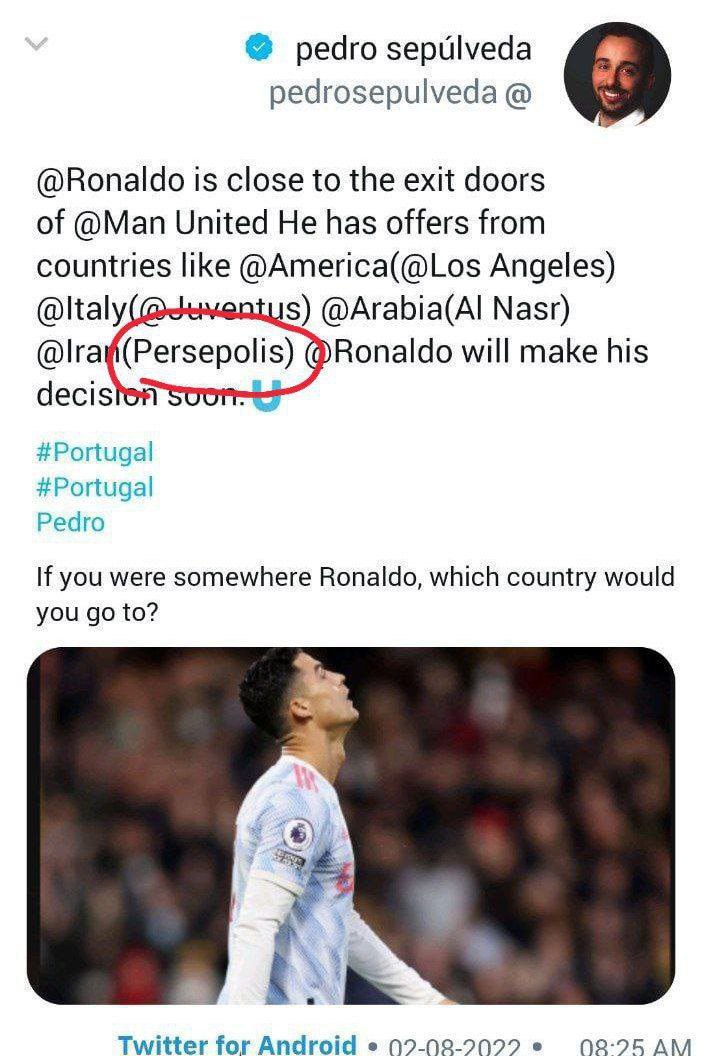Open the Ronaldo photo attachment

click(x=350, y=825)
